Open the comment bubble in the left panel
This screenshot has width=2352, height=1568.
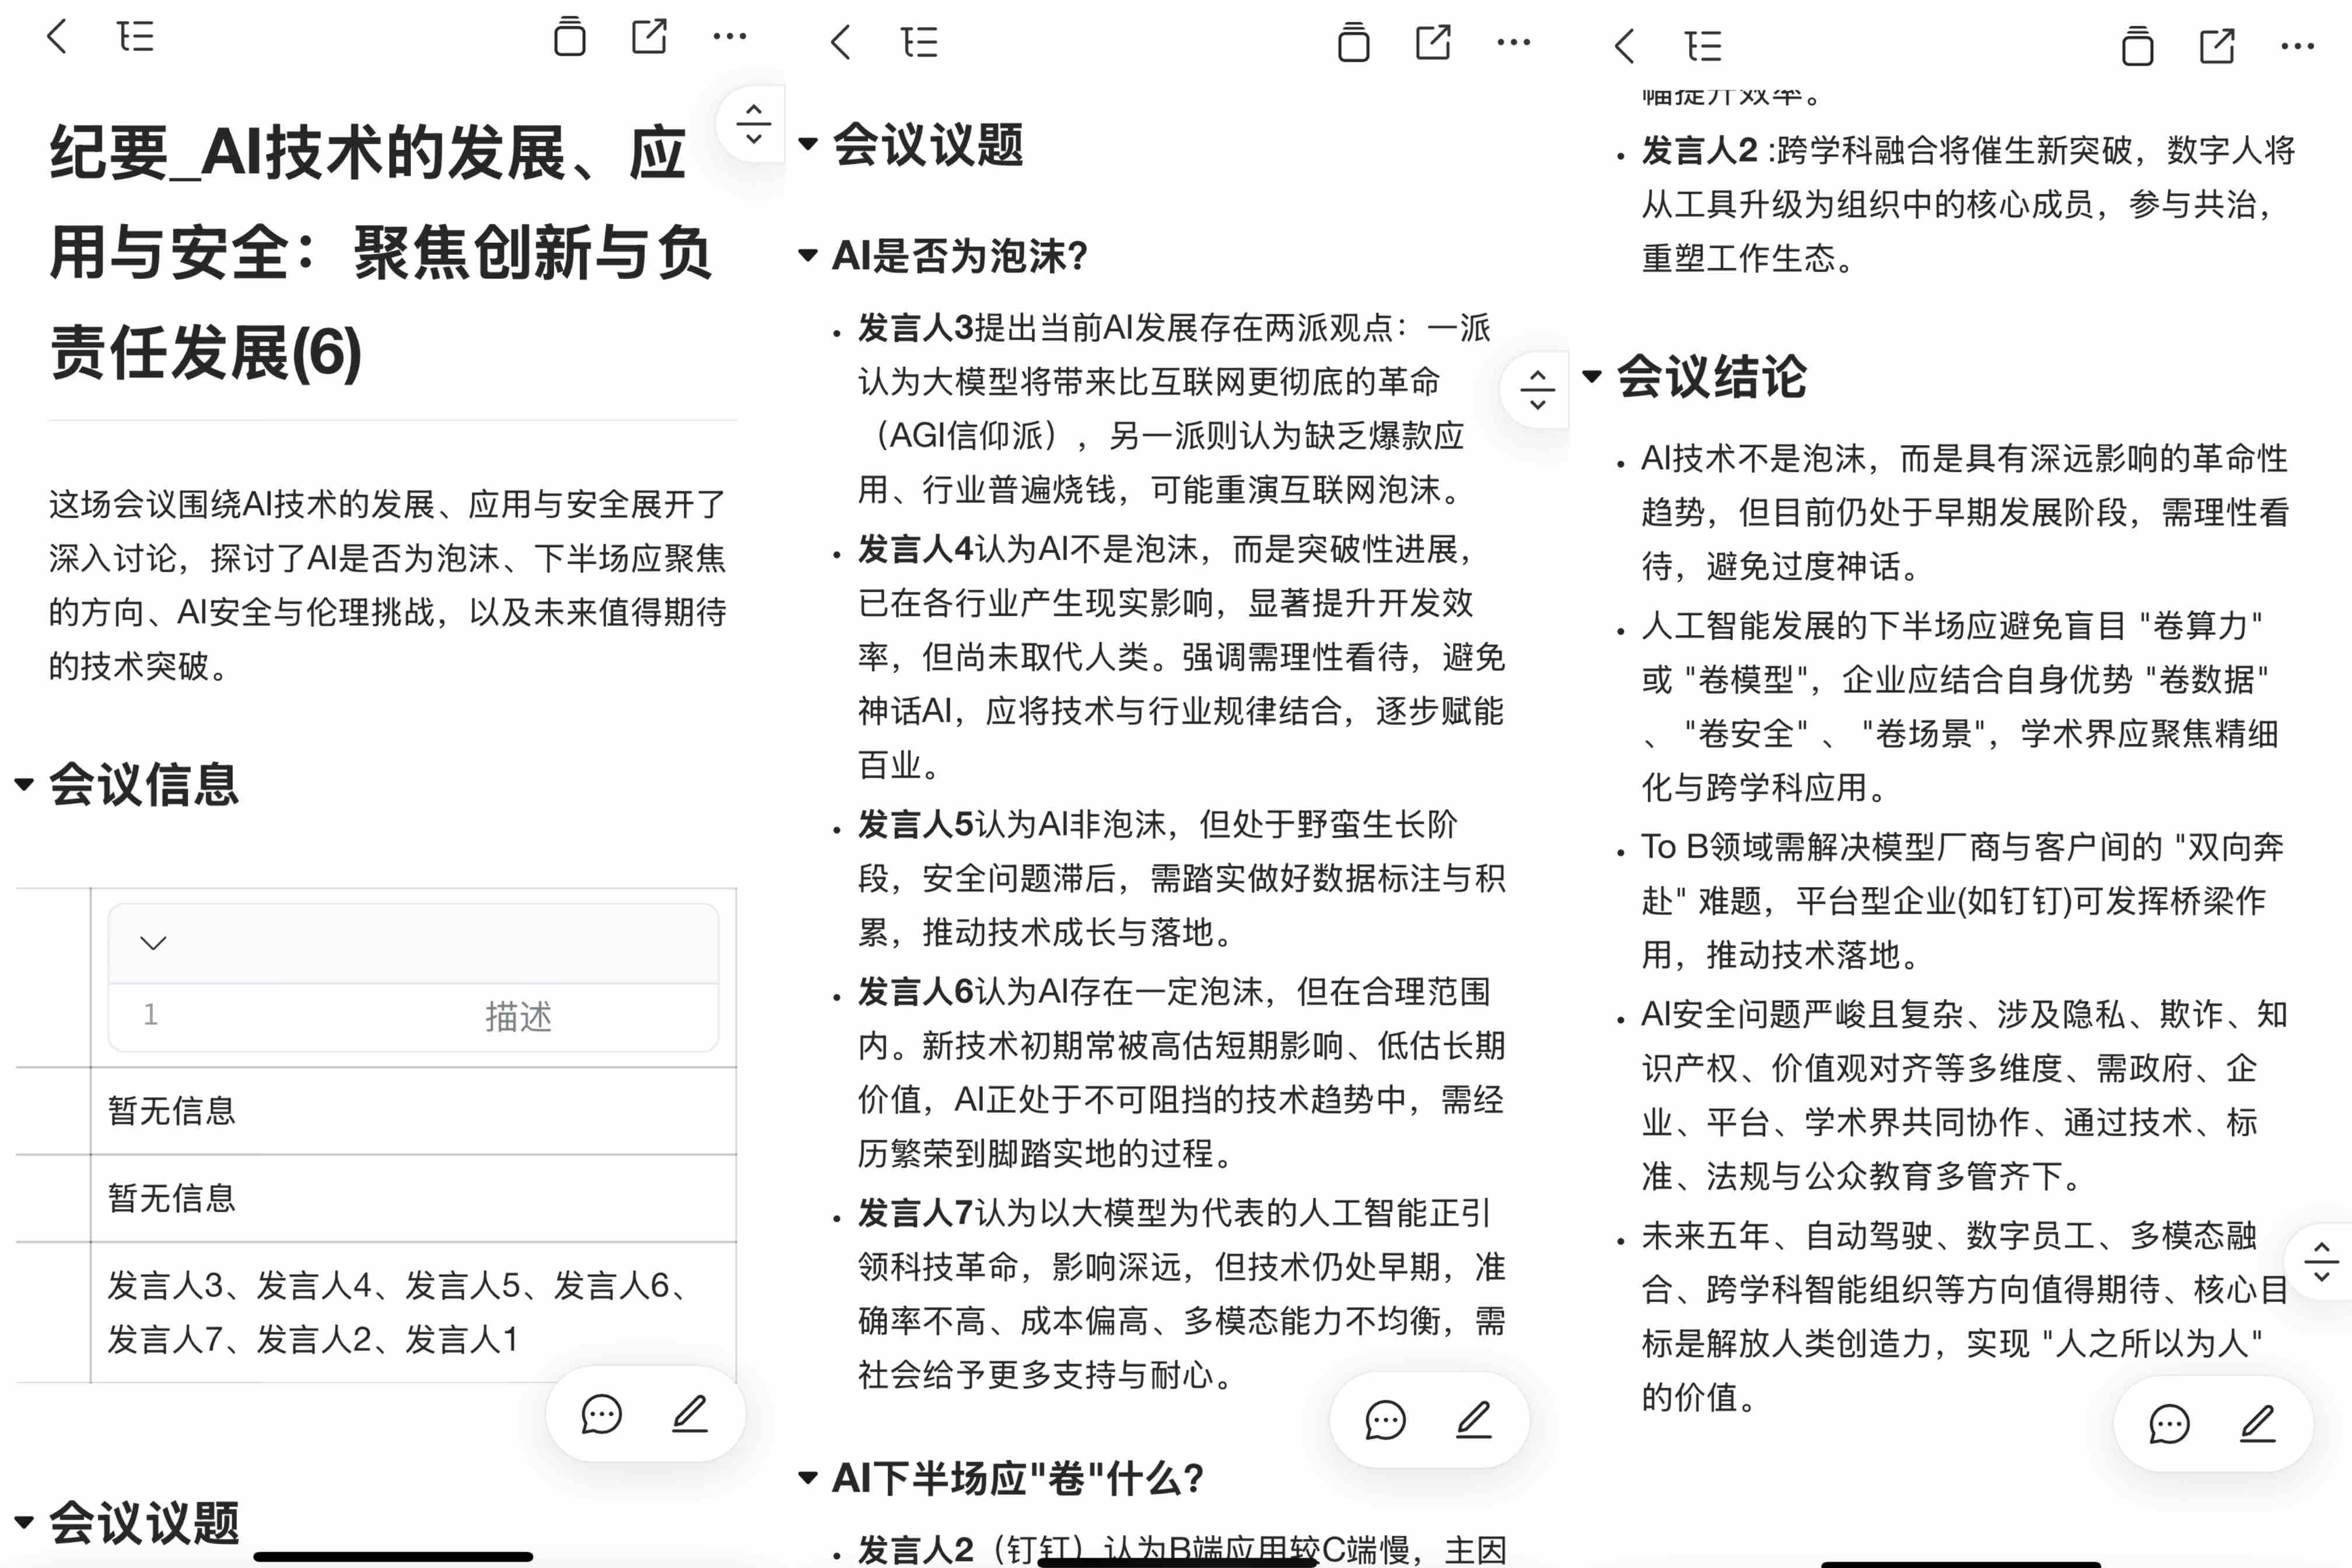(601, 1414)
